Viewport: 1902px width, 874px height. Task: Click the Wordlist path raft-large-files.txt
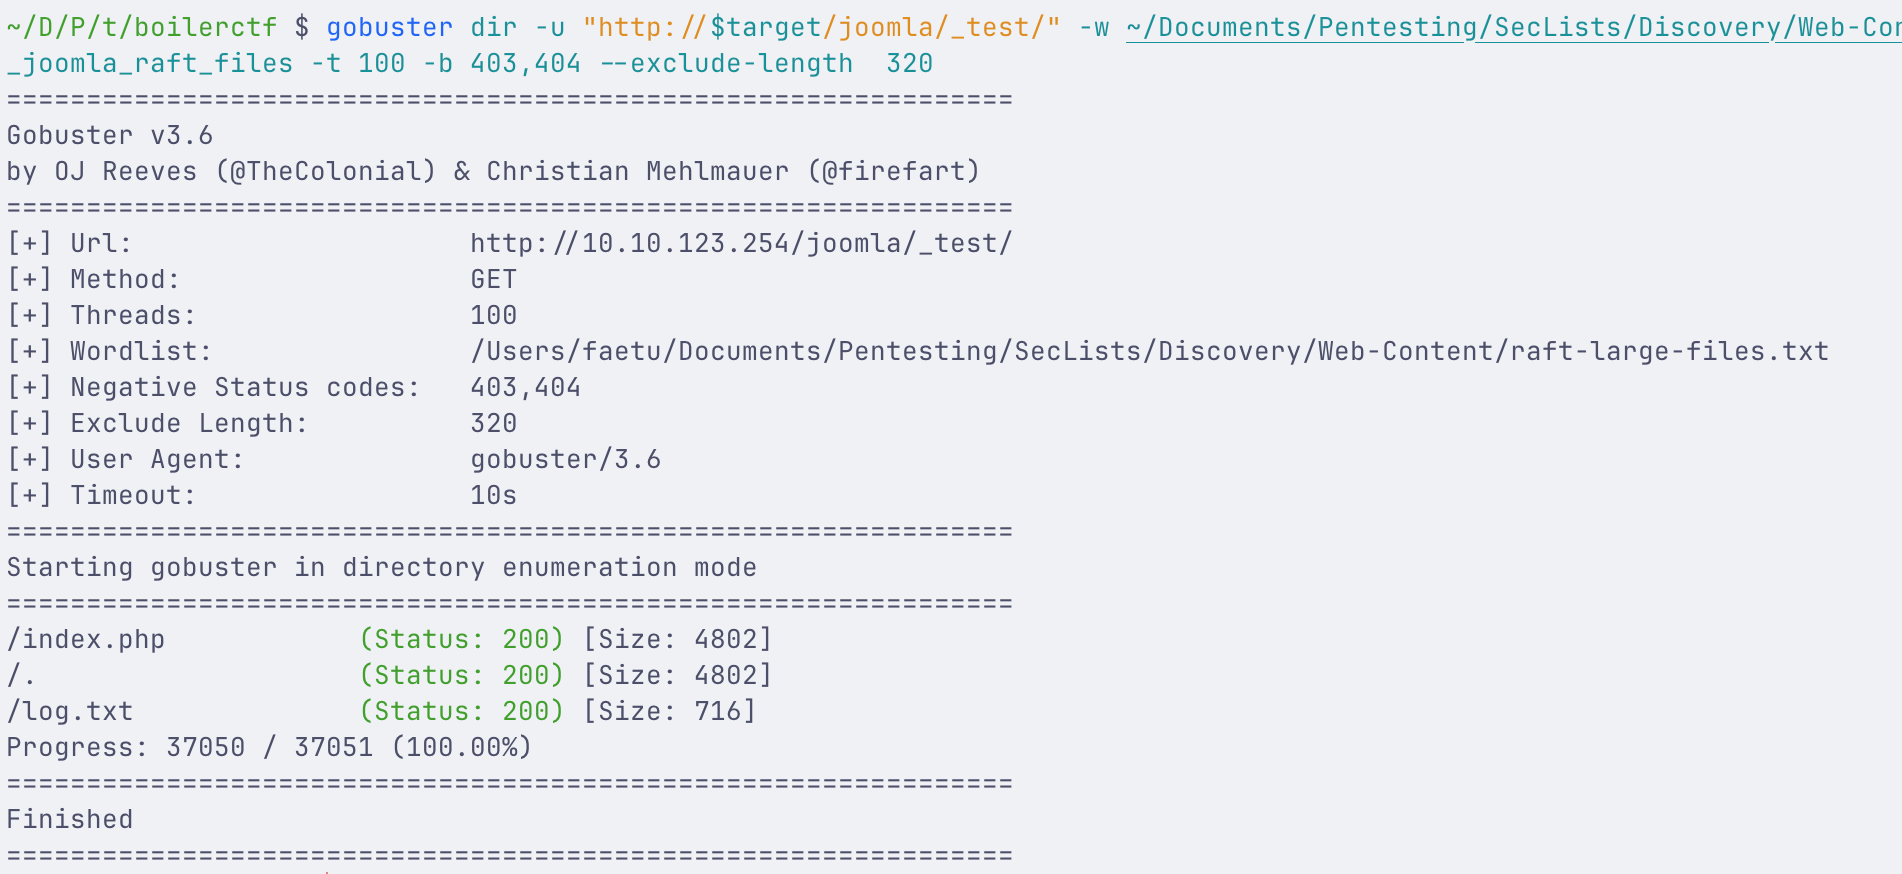[1149, 351]
